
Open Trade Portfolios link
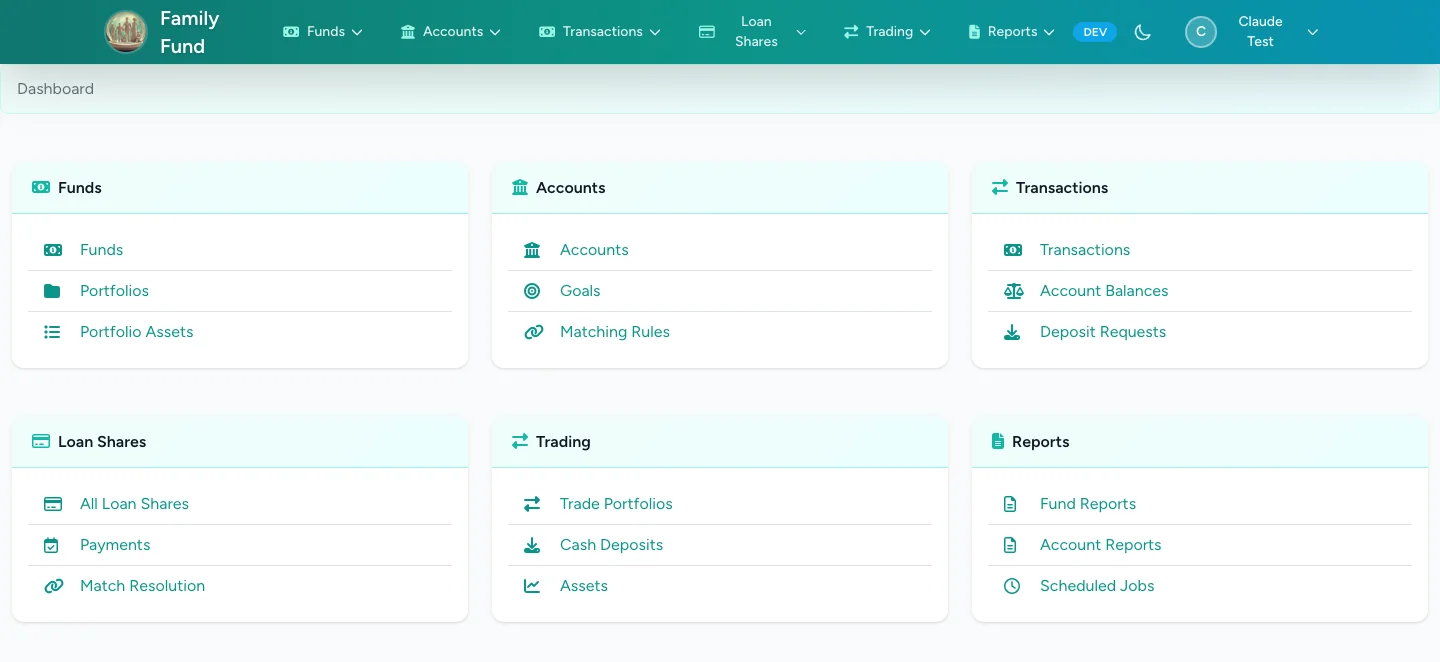coord(616,504)
